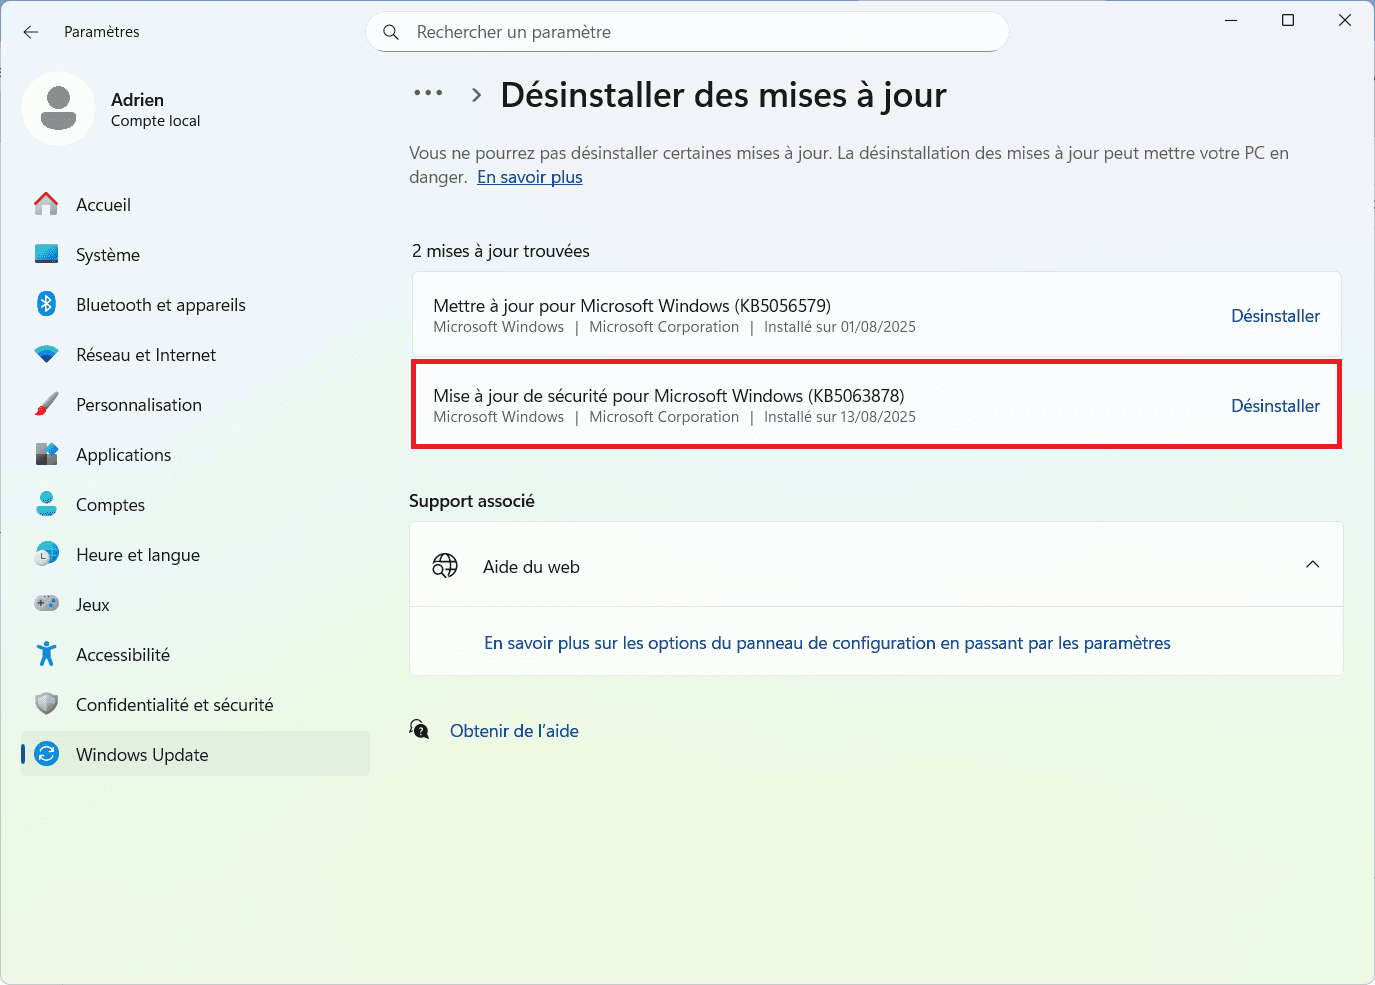The width and height of the screenshot is (1375, 985).
Task: Click the Support associé heading
Action: pos(472,501)
